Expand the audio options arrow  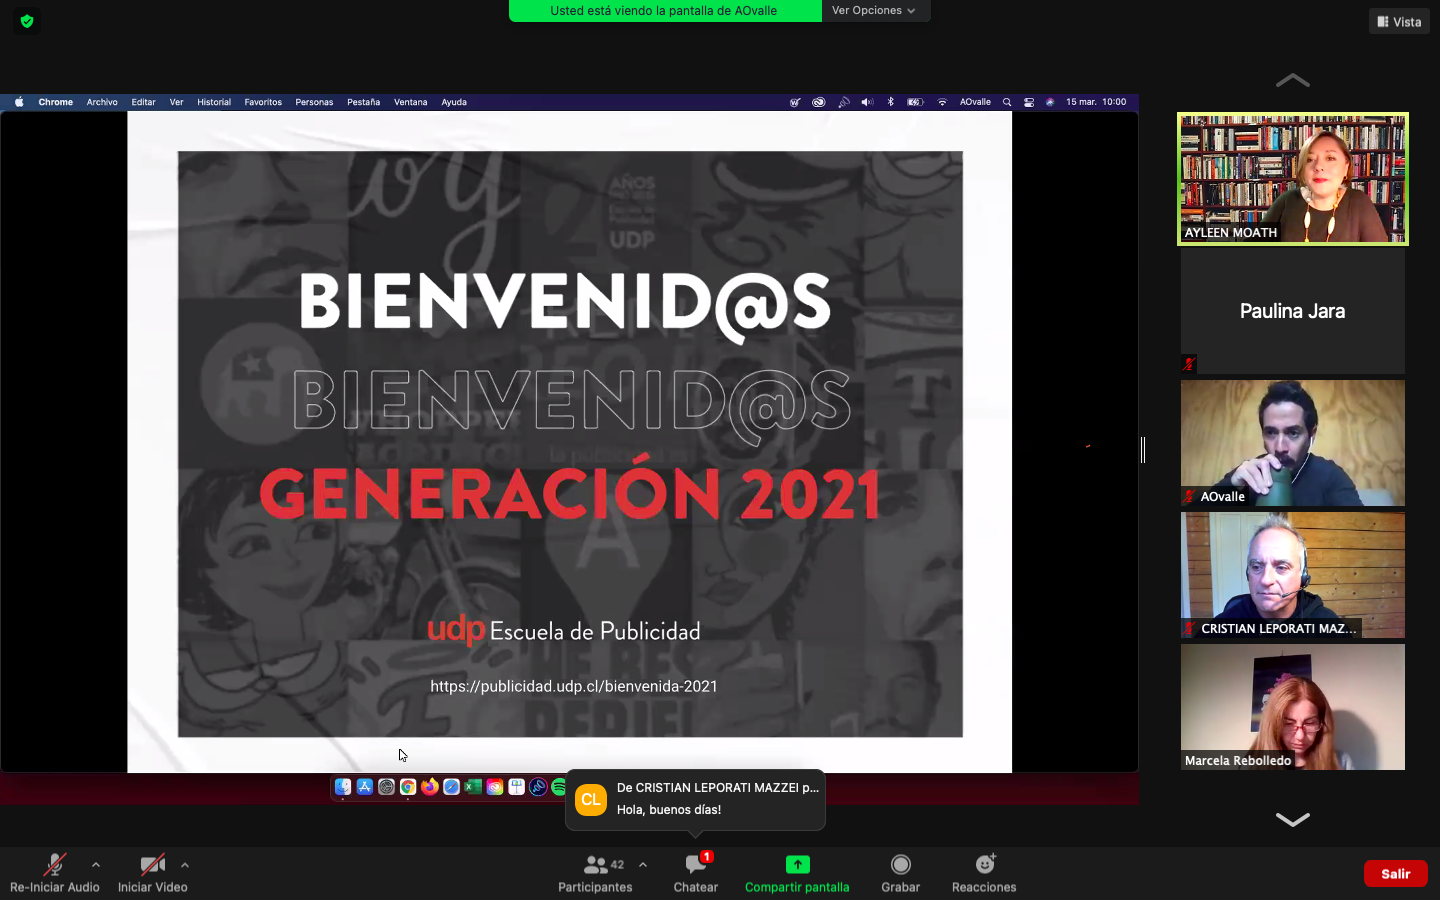point(96,865)
